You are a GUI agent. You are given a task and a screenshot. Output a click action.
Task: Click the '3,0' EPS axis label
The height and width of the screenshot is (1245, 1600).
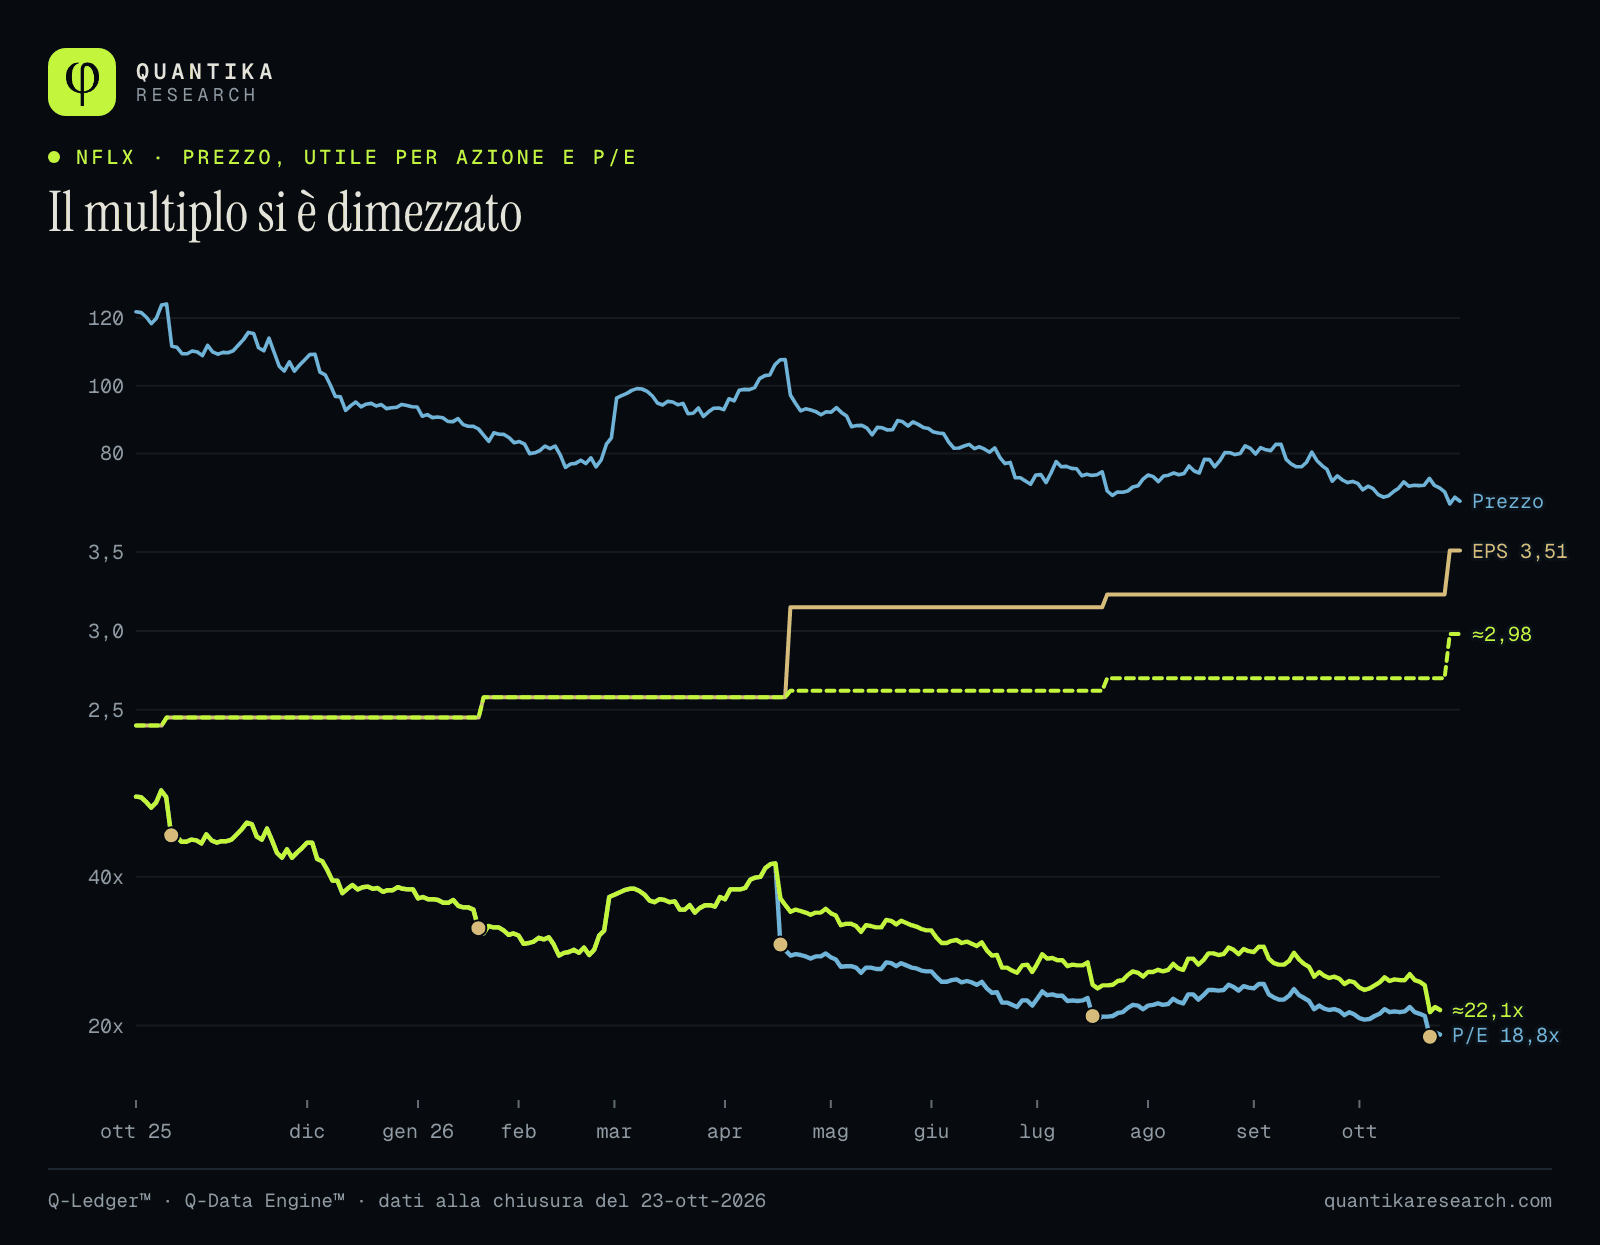(106, 631)
